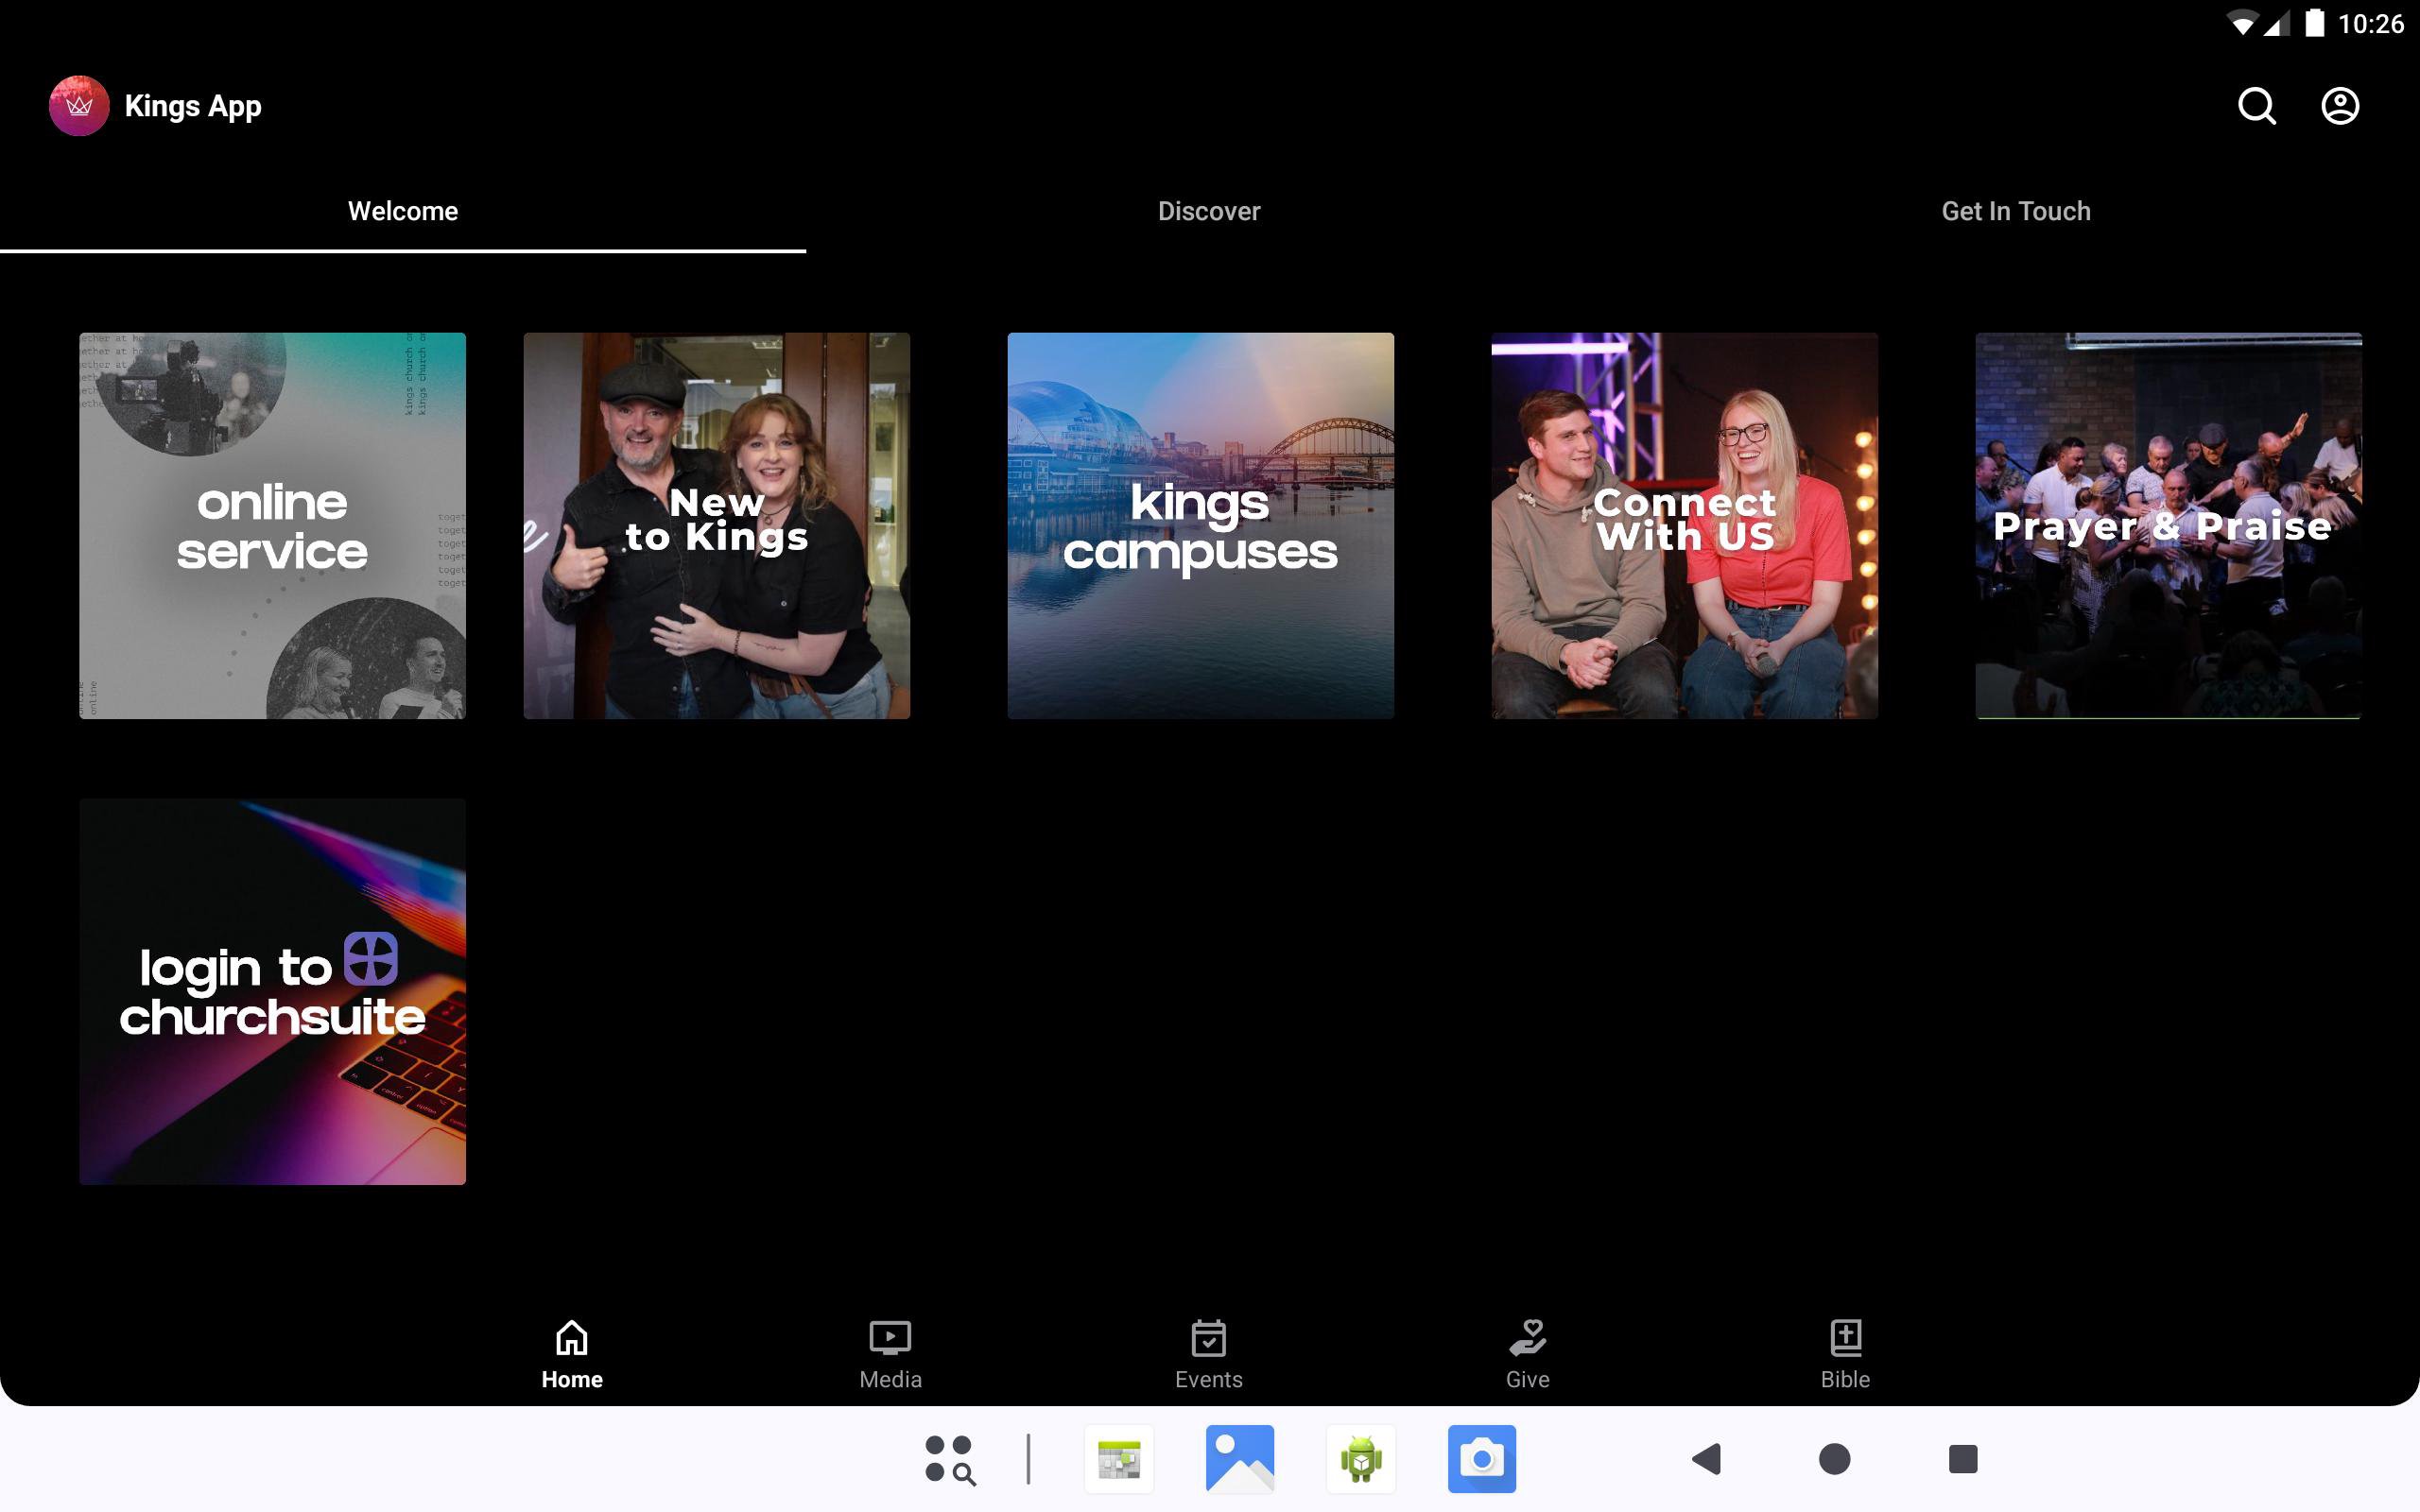Open the user profile icon
Image resolution: width=2420 pixels, height=1512 pixels.
2339,106
